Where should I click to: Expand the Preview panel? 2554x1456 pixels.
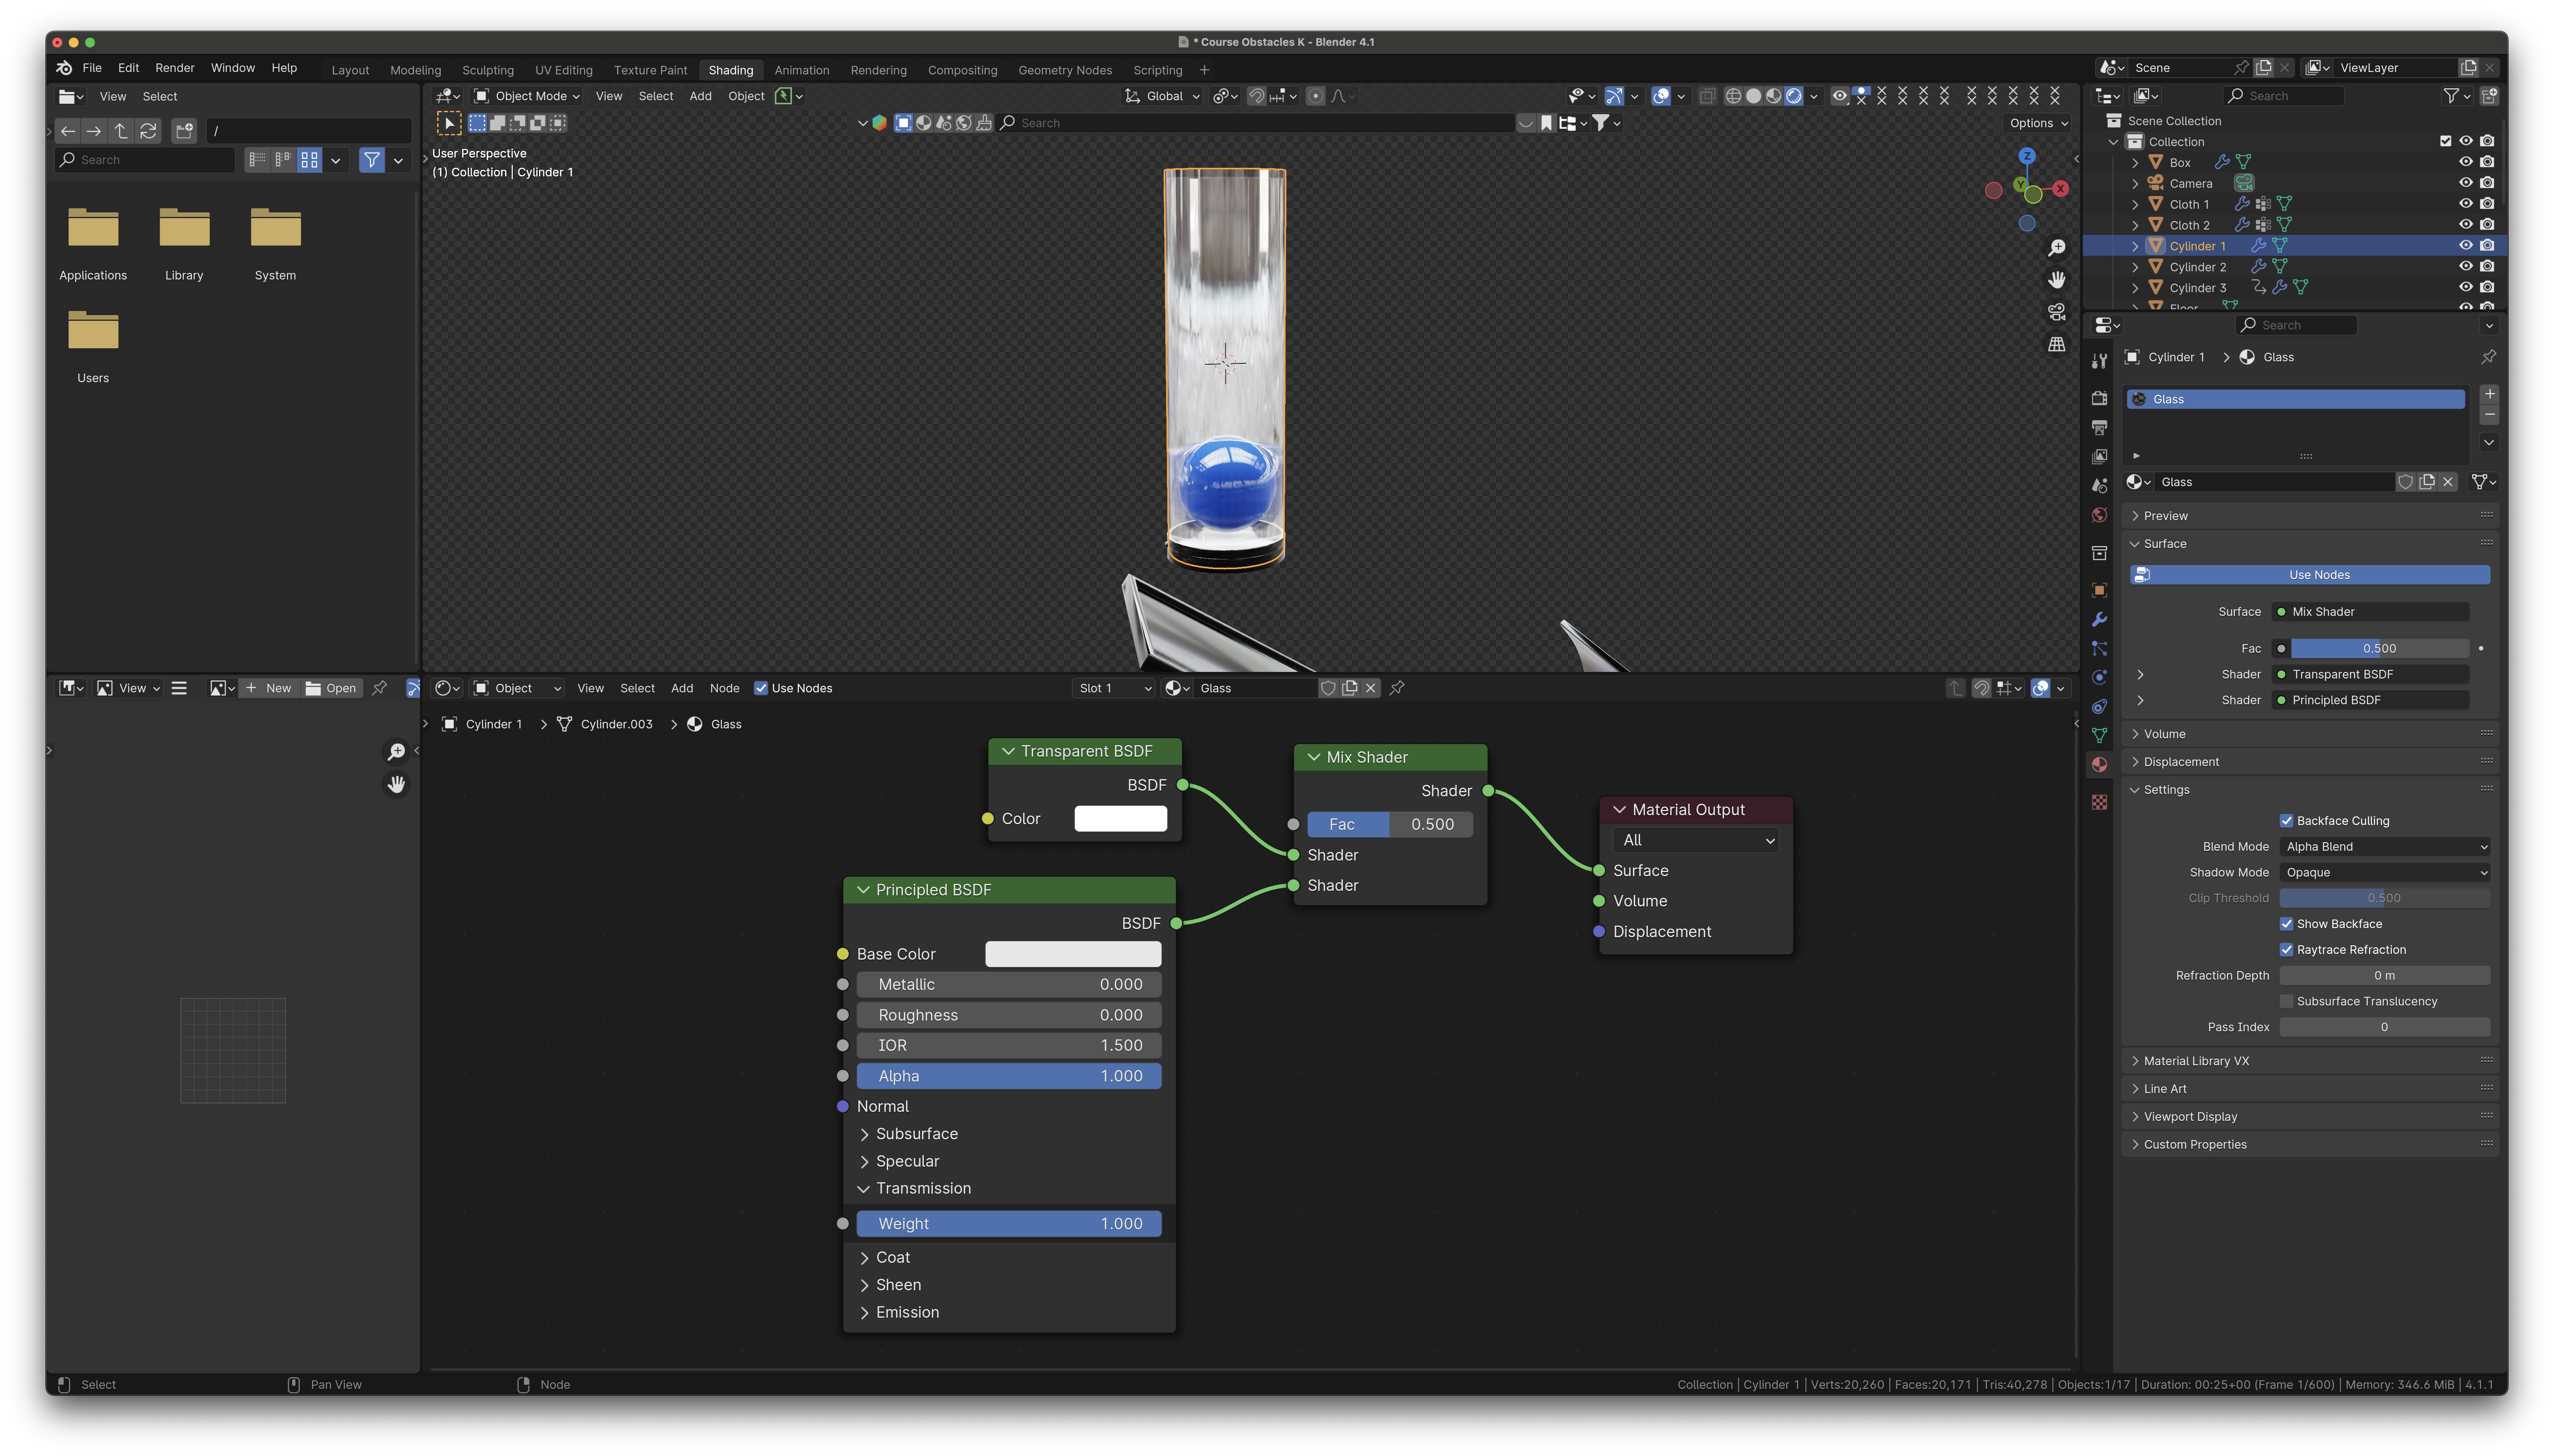(2134, 516)
